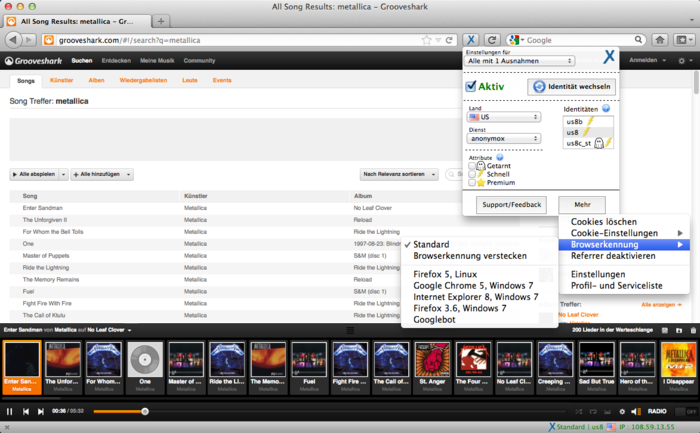The image size is (700, 433).
Task: Select identity us8b in Identitäten list
Action: pos(588,121)
